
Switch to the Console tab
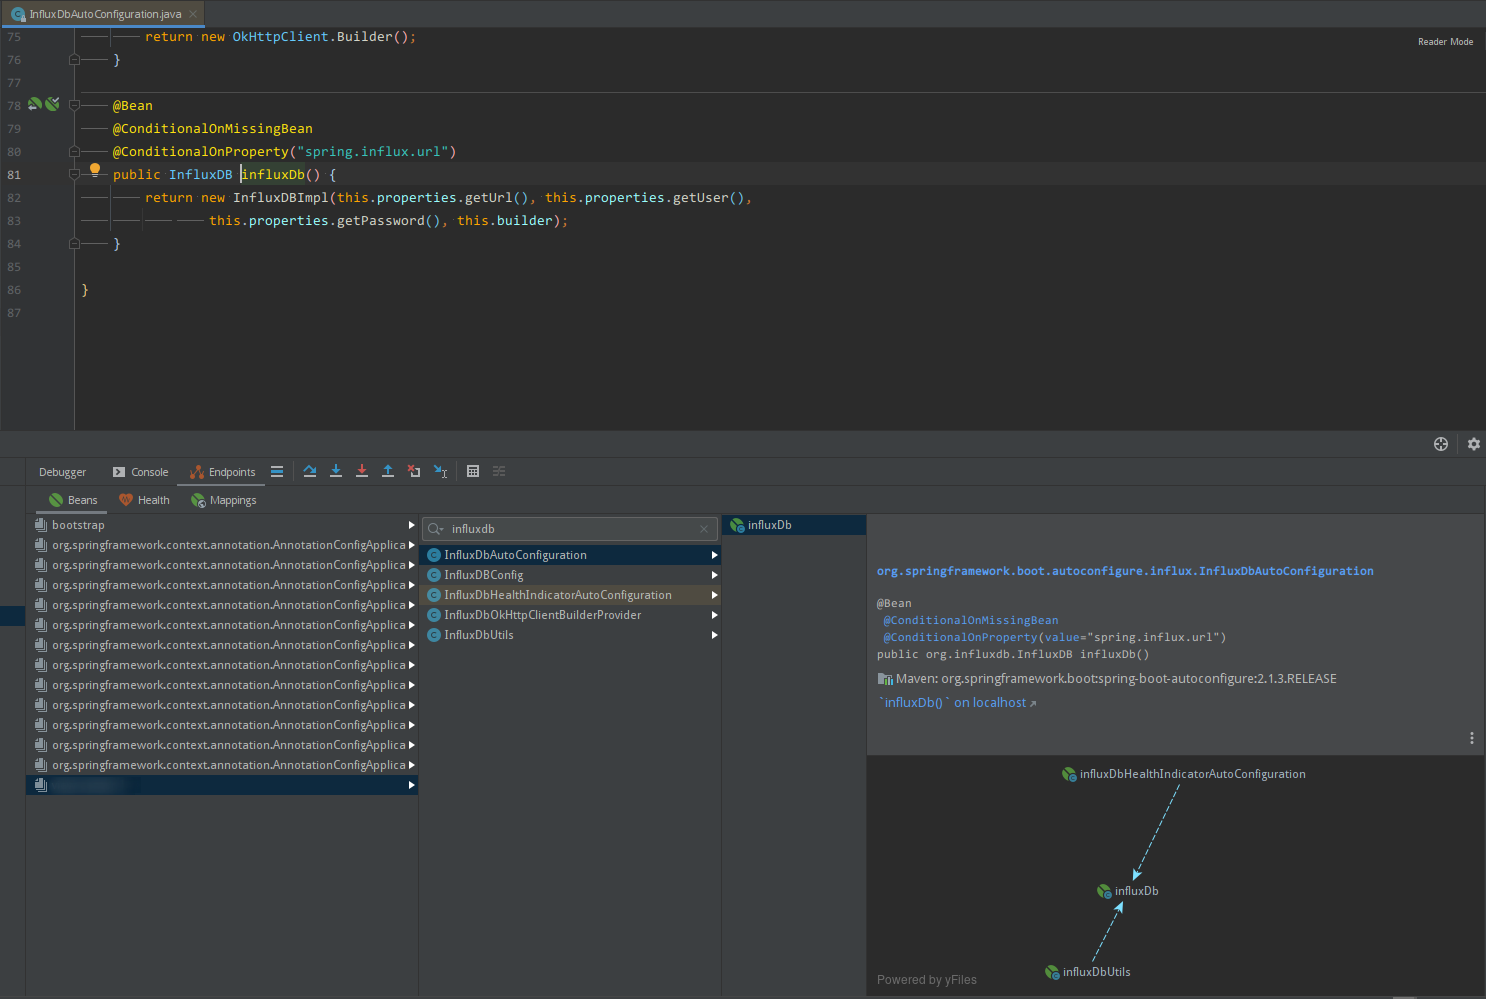tap(140, 472)
